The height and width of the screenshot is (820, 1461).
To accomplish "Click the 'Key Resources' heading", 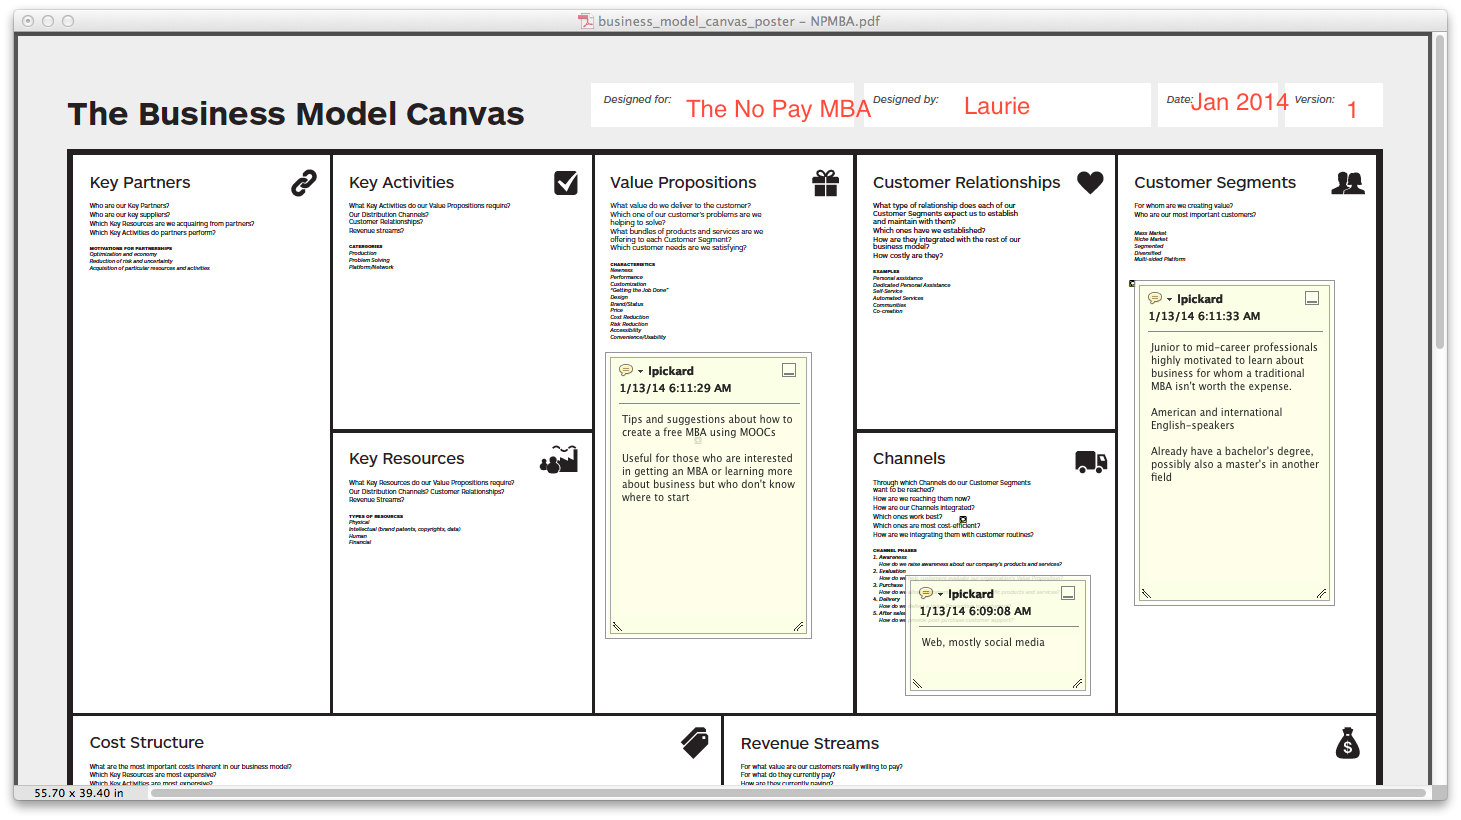I will [x=407, y=458].
